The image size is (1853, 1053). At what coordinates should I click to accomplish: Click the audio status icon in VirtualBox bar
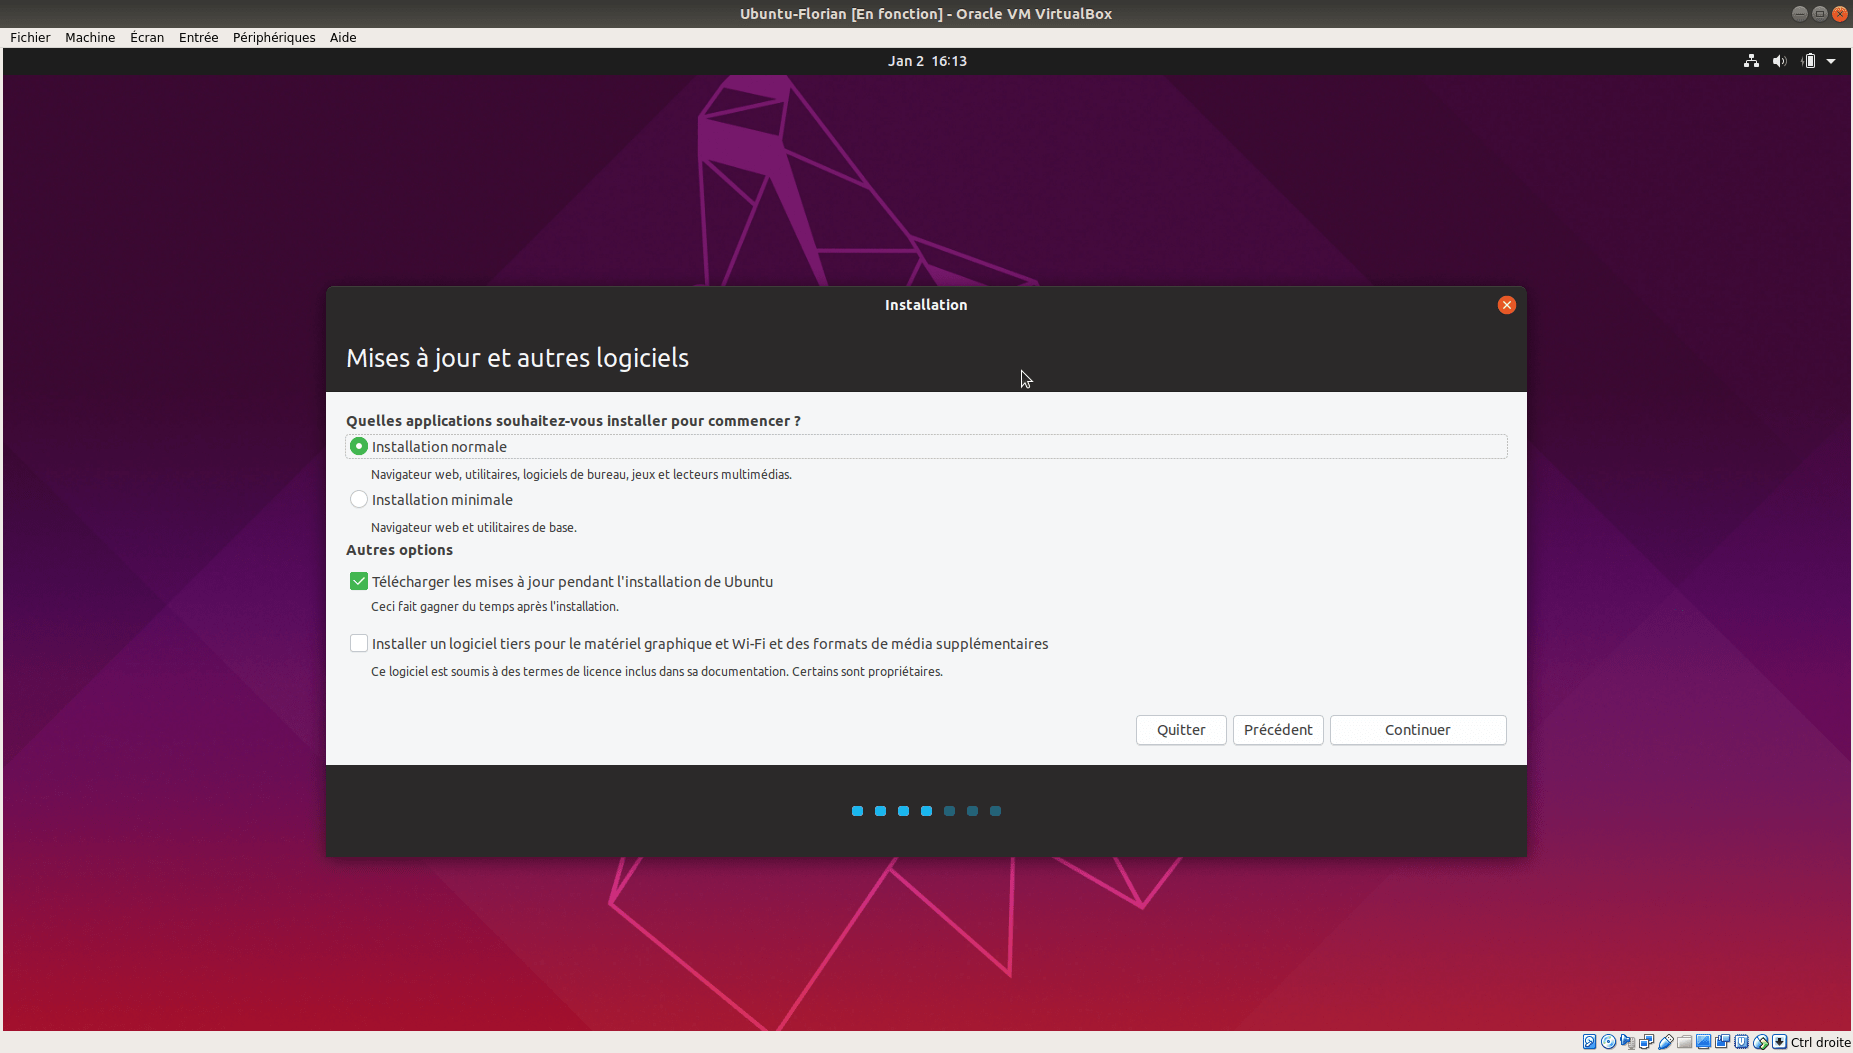(1627, 1042)
